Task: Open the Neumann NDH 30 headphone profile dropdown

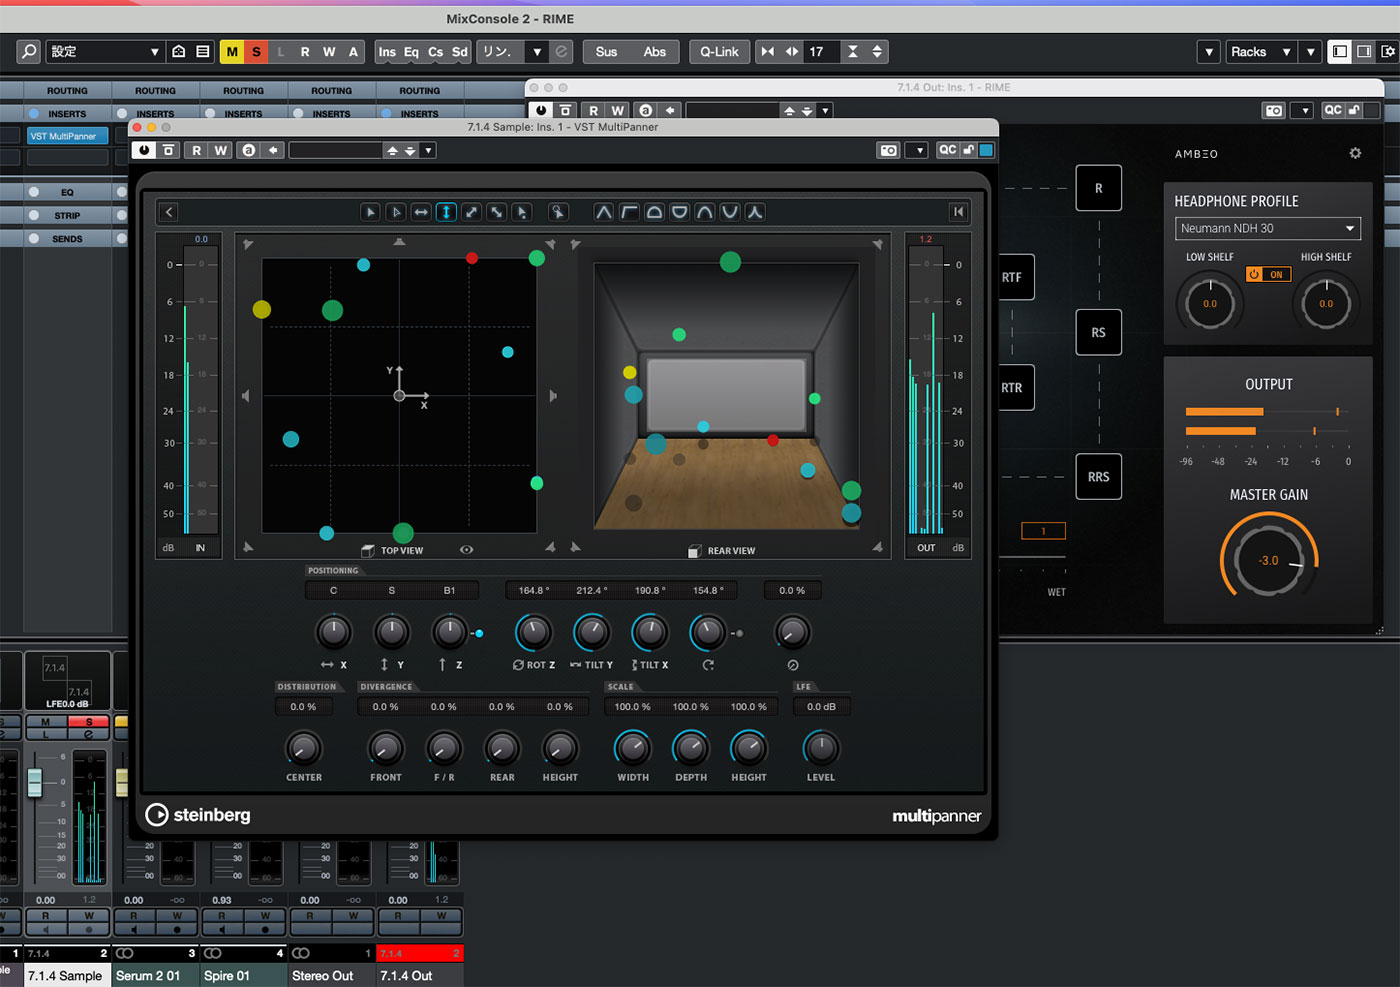Action: (x=1267, y=229)
